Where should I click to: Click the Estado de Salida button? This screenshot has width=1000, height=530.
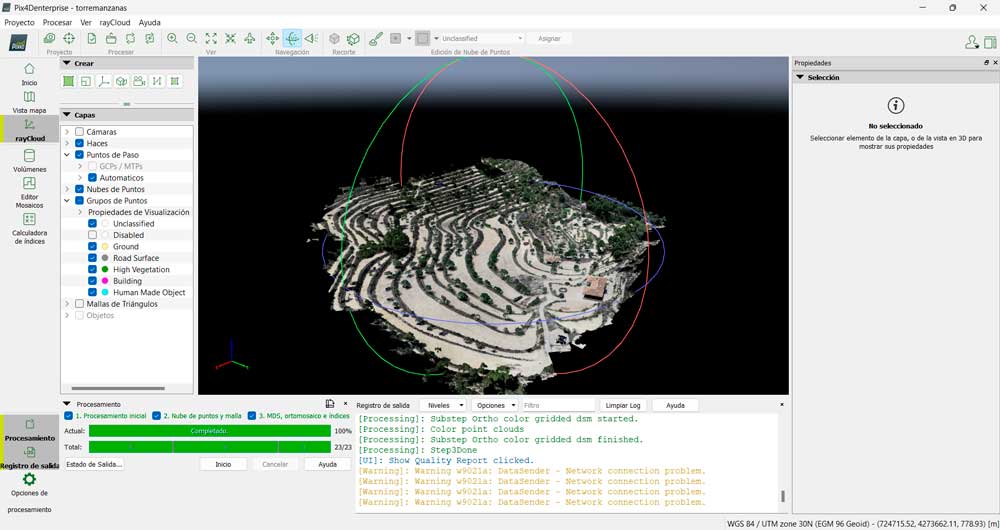click(x=94, y=464)
